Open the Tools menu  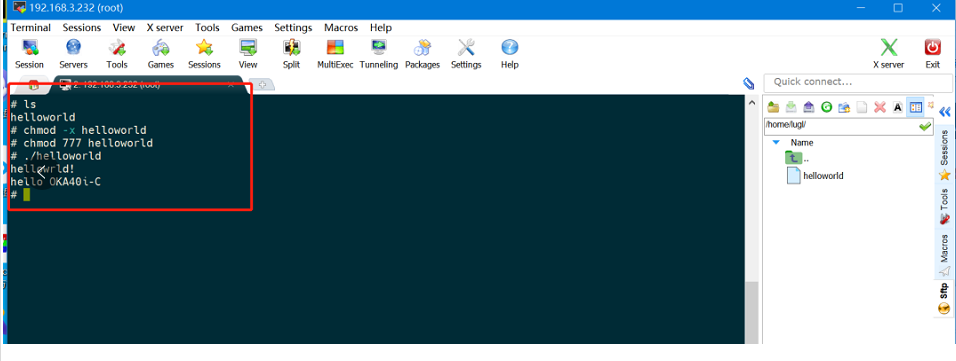click(207, 27)
